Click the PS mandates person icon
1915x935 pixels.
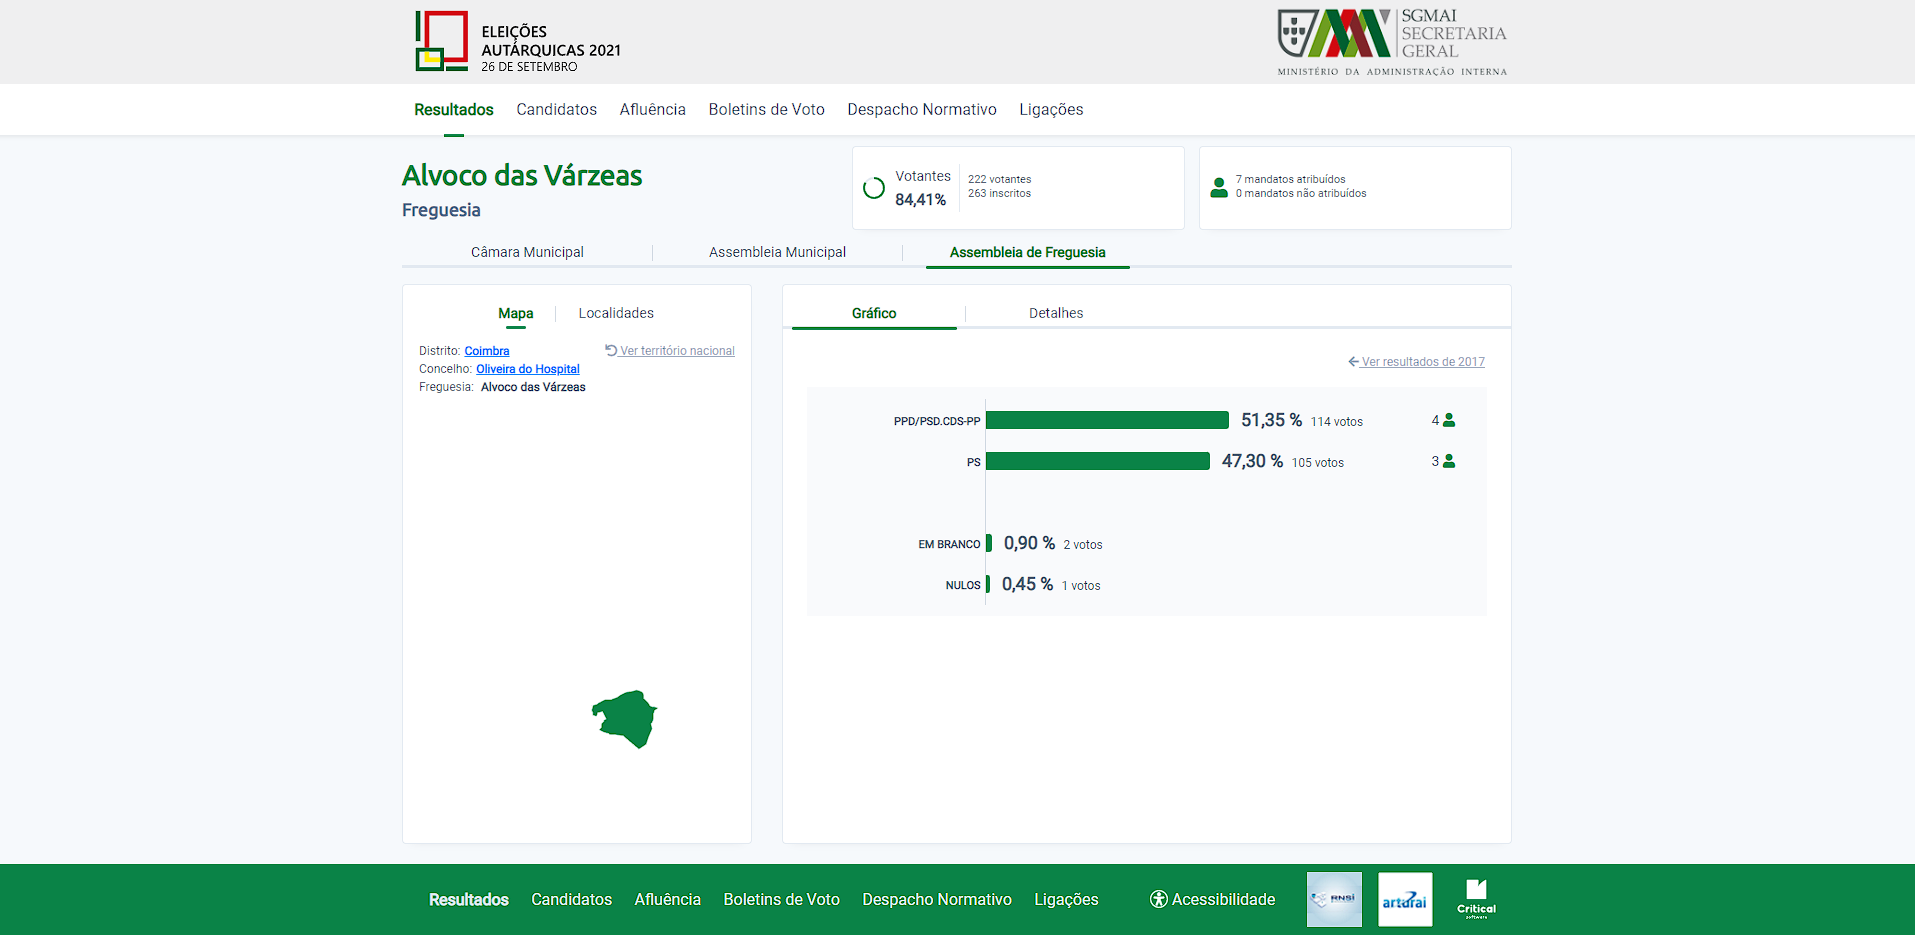(x=1449, y=462)
